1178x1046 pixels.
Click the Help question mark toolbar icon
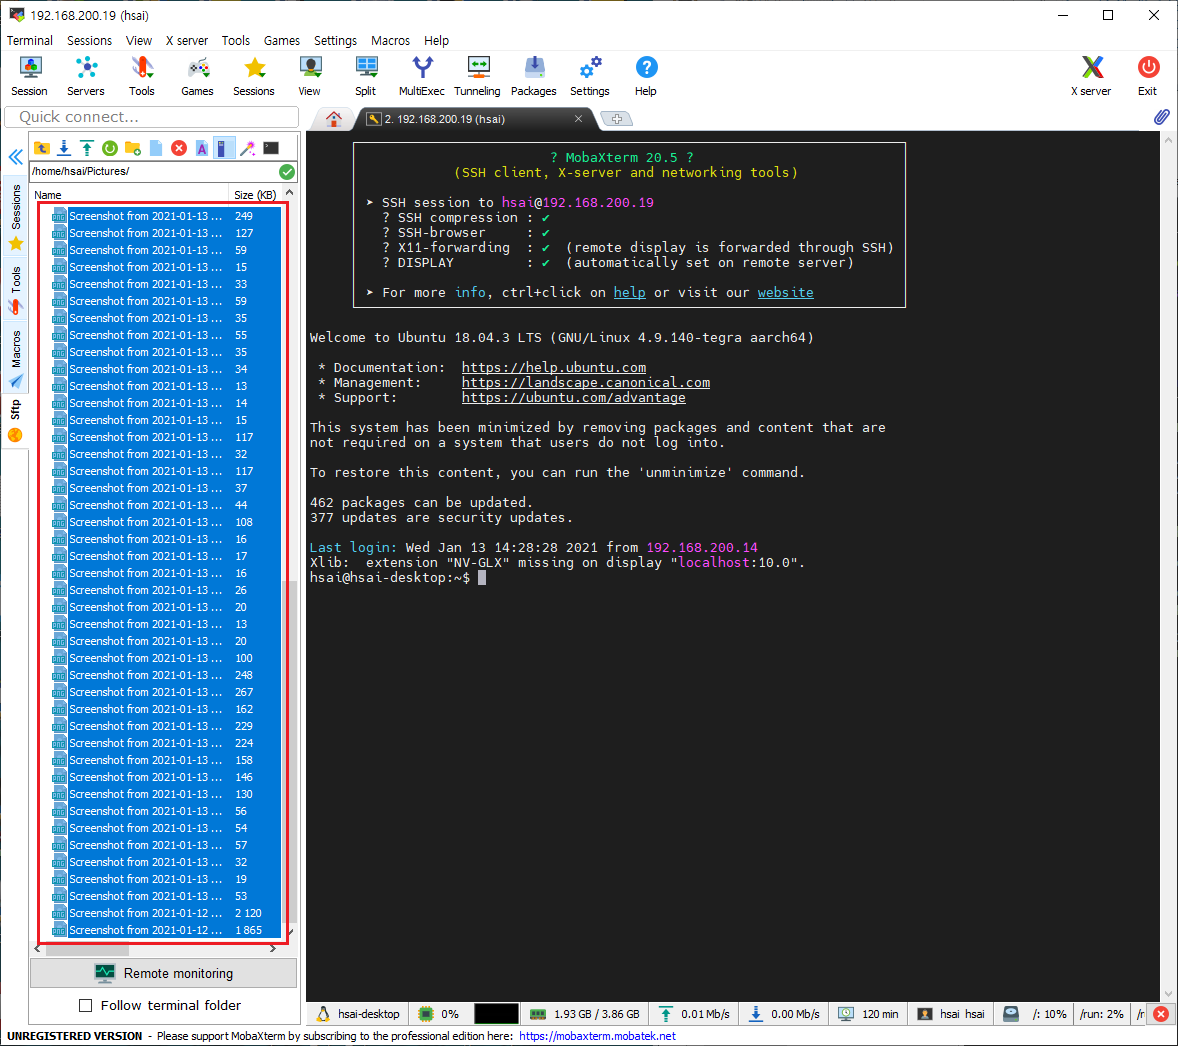pos(645,76)
